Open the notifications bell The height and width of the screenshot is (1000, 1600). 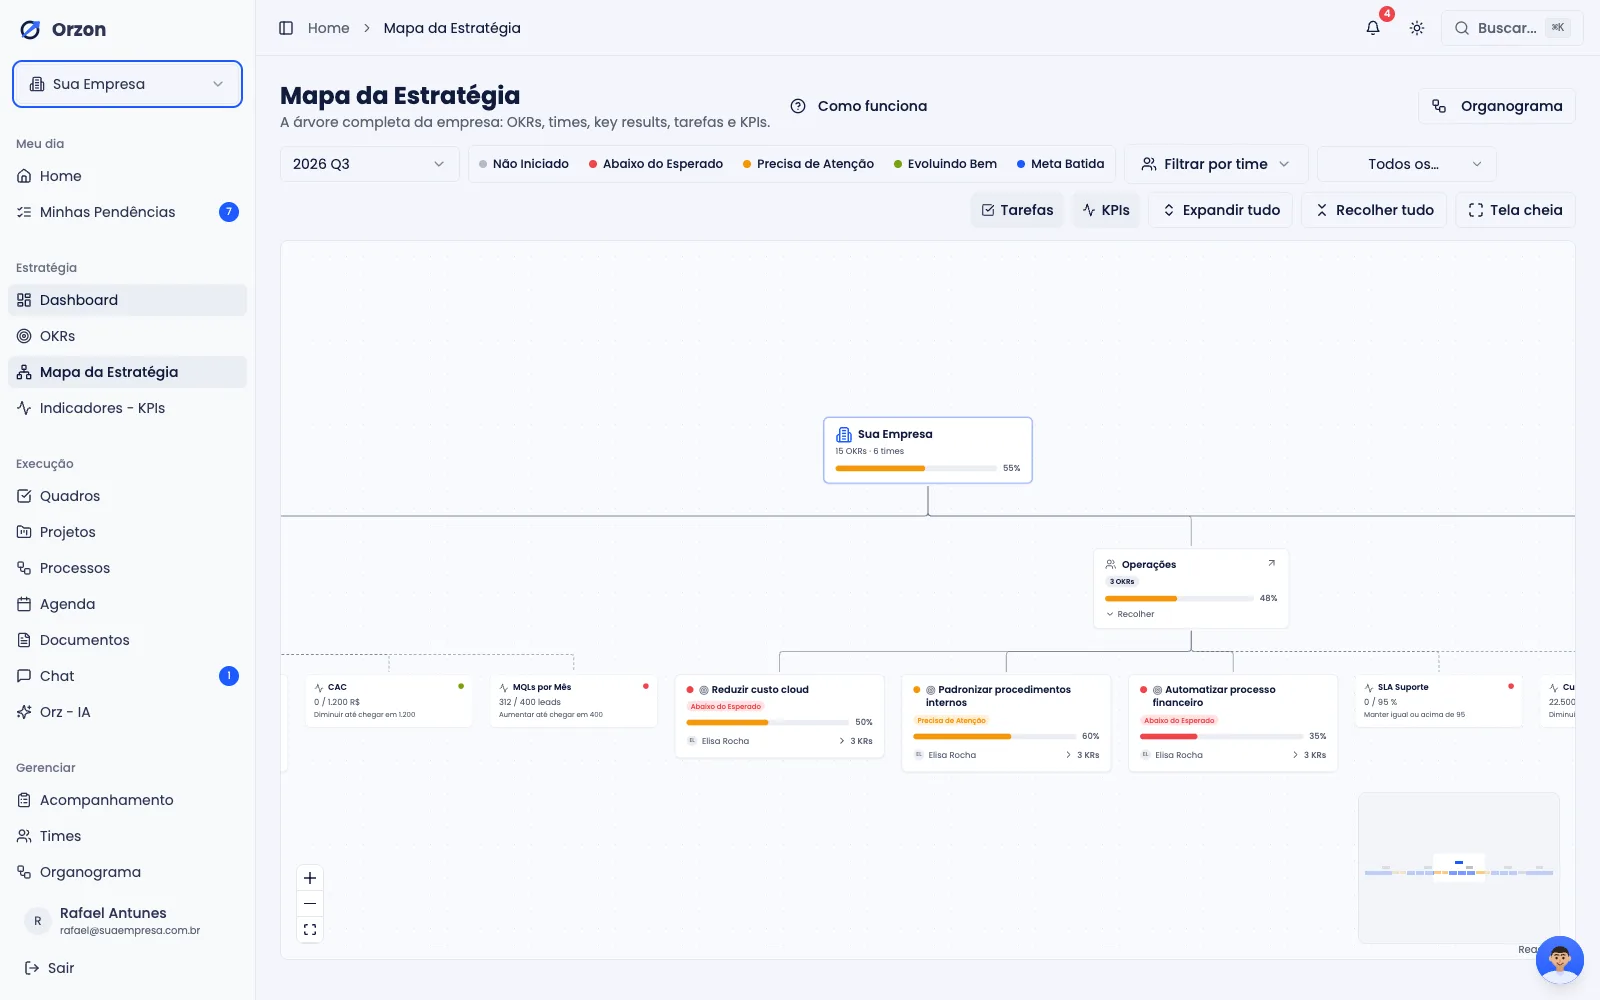click(x=1373, y=28)
